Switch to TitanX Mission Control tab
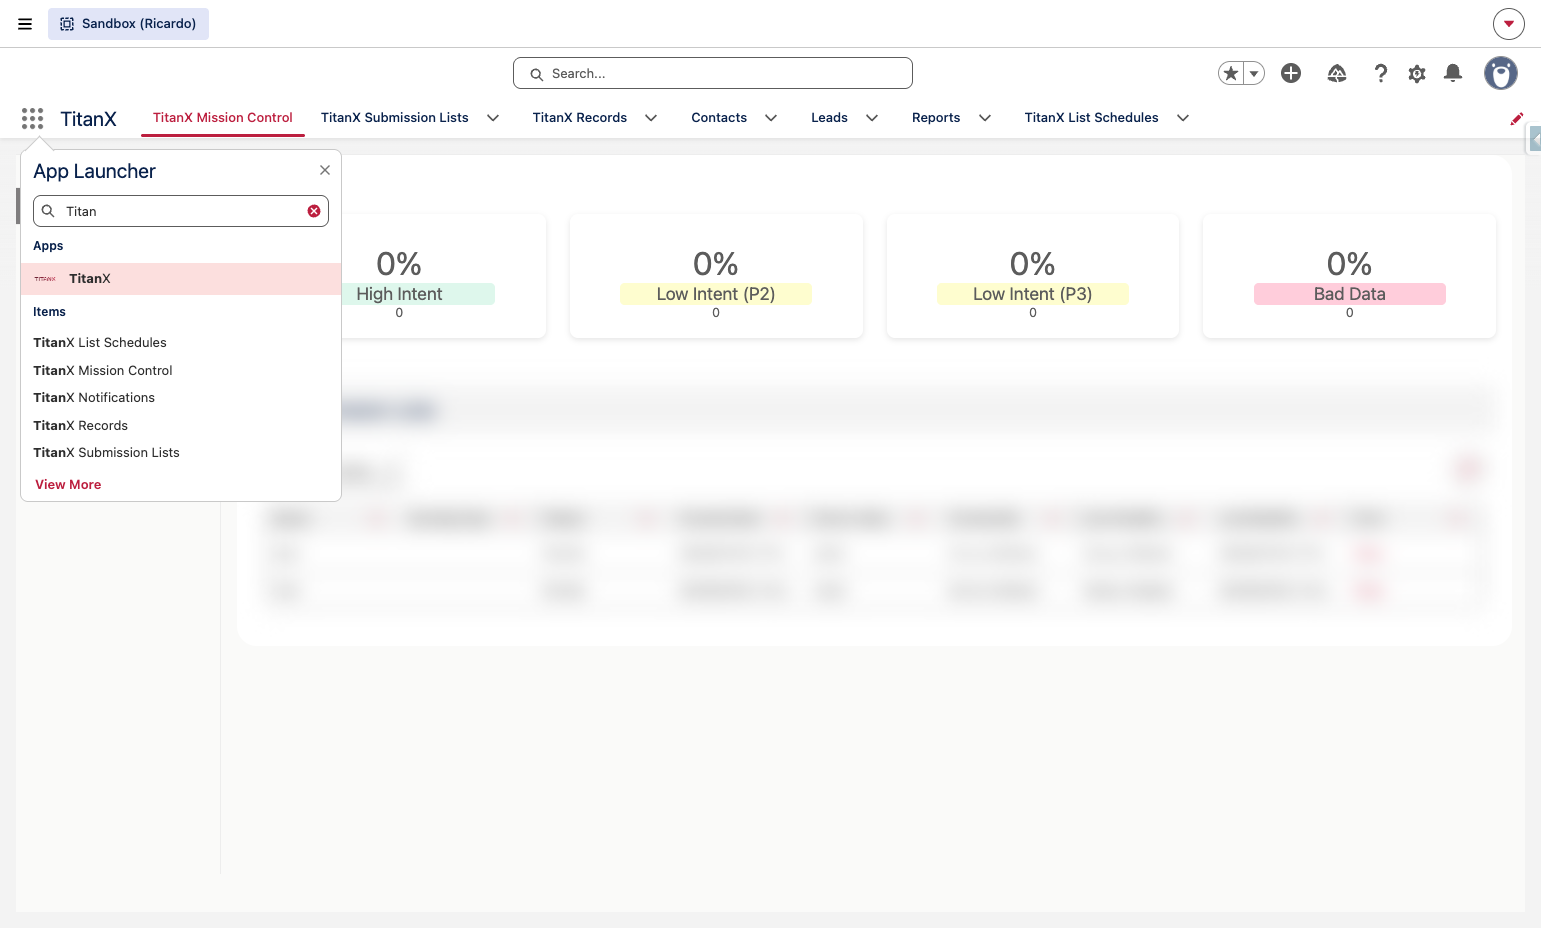 point(223,118)
